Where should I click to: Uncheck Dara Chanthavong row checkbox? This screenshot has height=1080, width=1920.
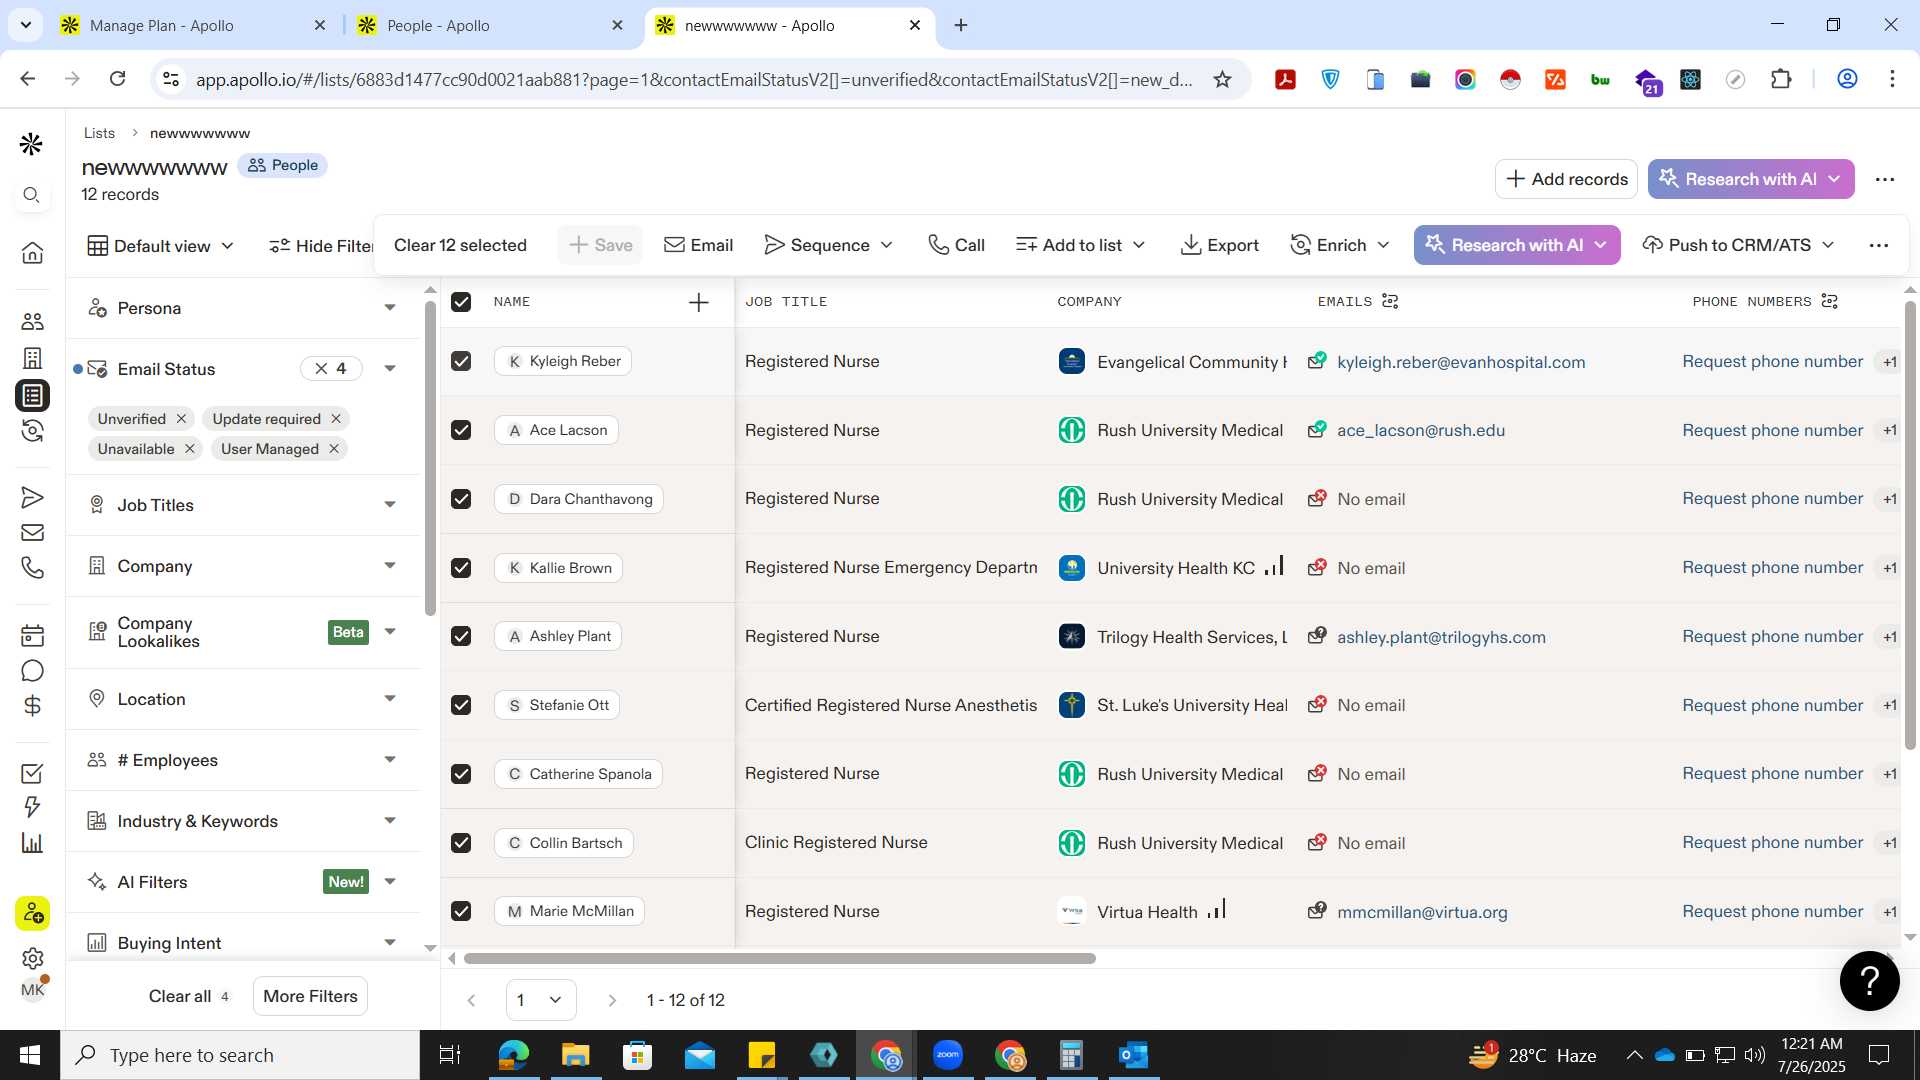point(461,499)
